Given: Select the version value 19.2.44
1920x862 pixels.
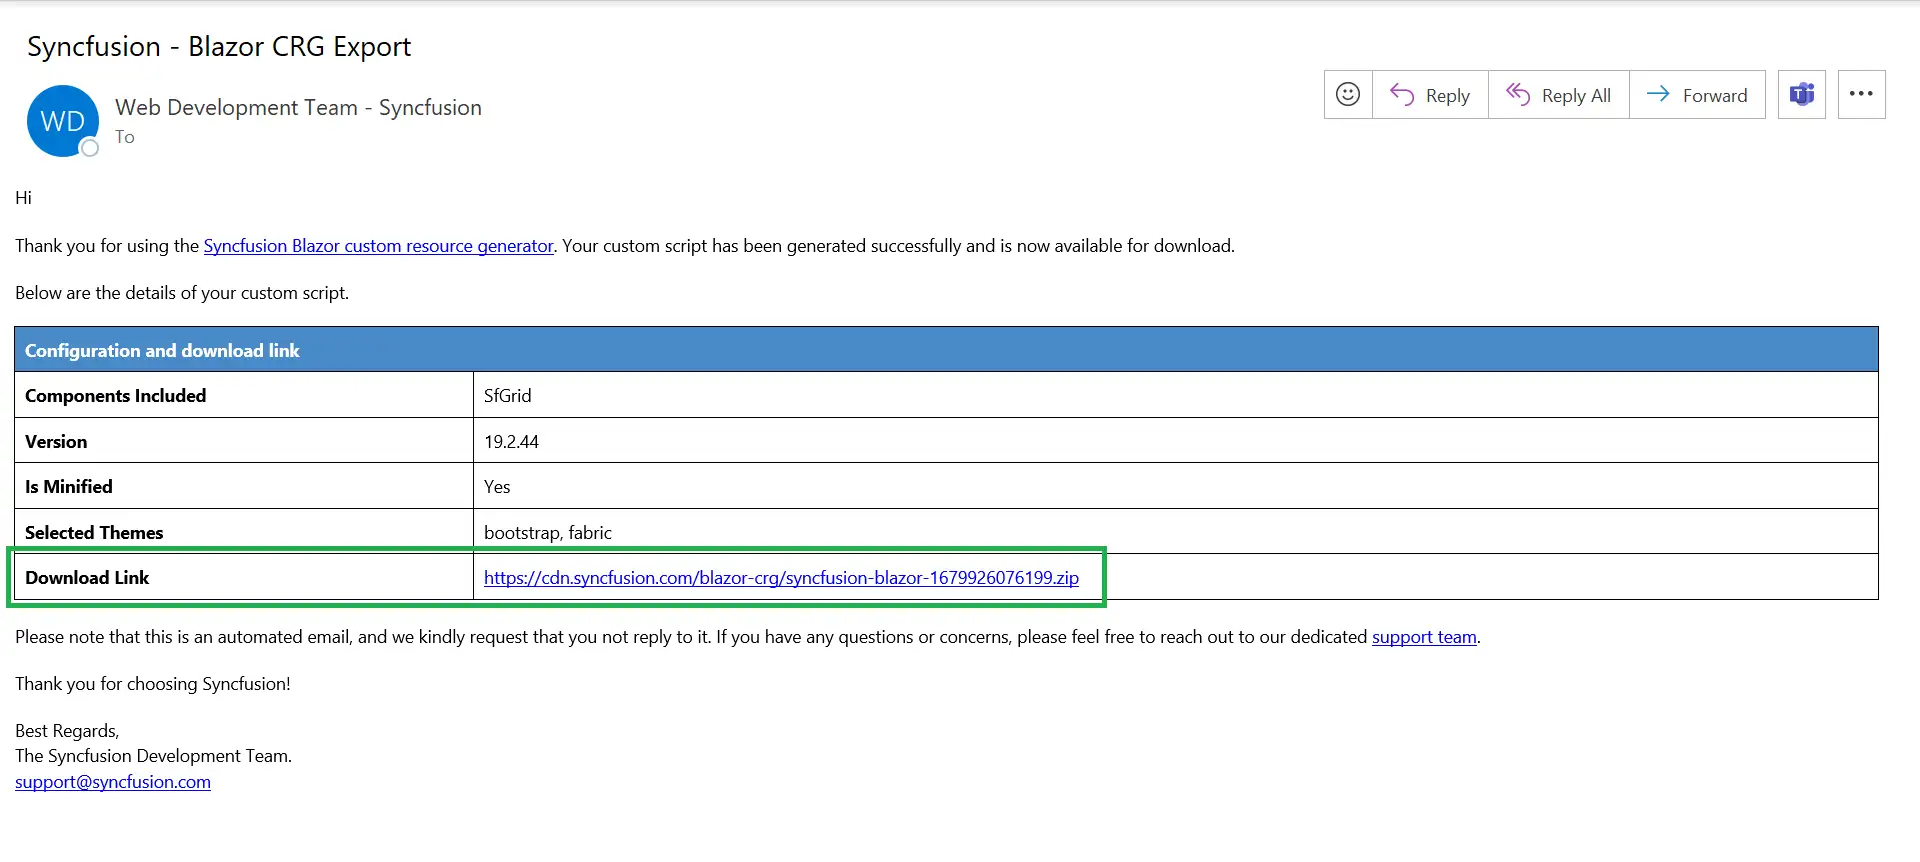Looking at the screenshot, I should tap(511, 442).
